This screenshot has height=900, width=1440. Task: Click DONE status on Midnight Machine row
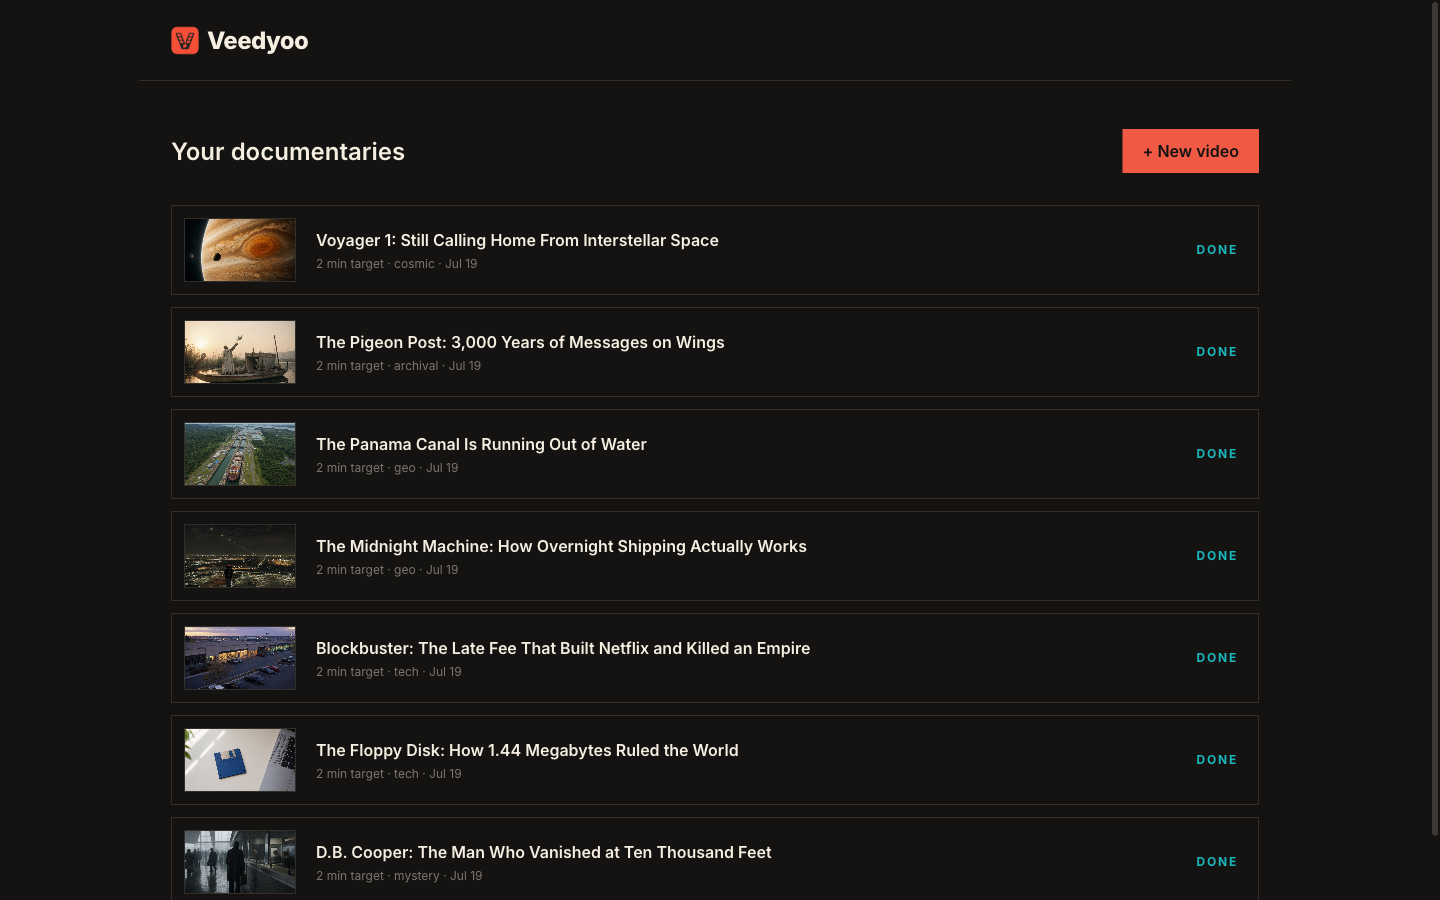(1217, 556)
